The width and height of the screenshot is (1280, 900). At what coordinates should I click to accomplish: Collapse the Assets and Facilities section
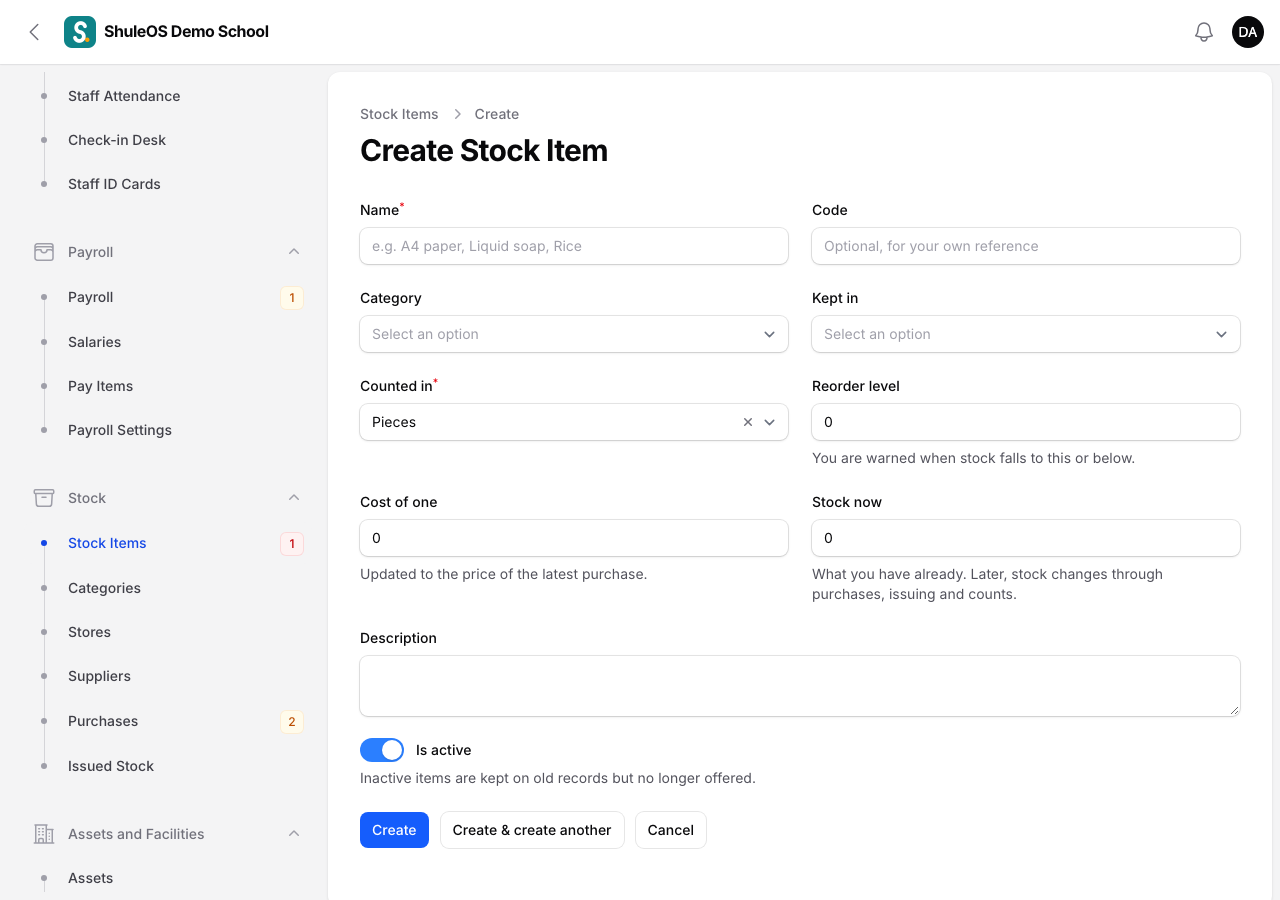click(x=294, y=834)
